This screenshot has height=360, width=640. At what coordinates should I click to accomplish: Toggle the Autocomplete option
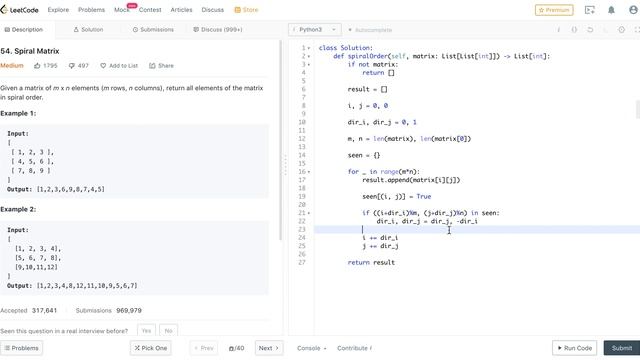(370, 30)
